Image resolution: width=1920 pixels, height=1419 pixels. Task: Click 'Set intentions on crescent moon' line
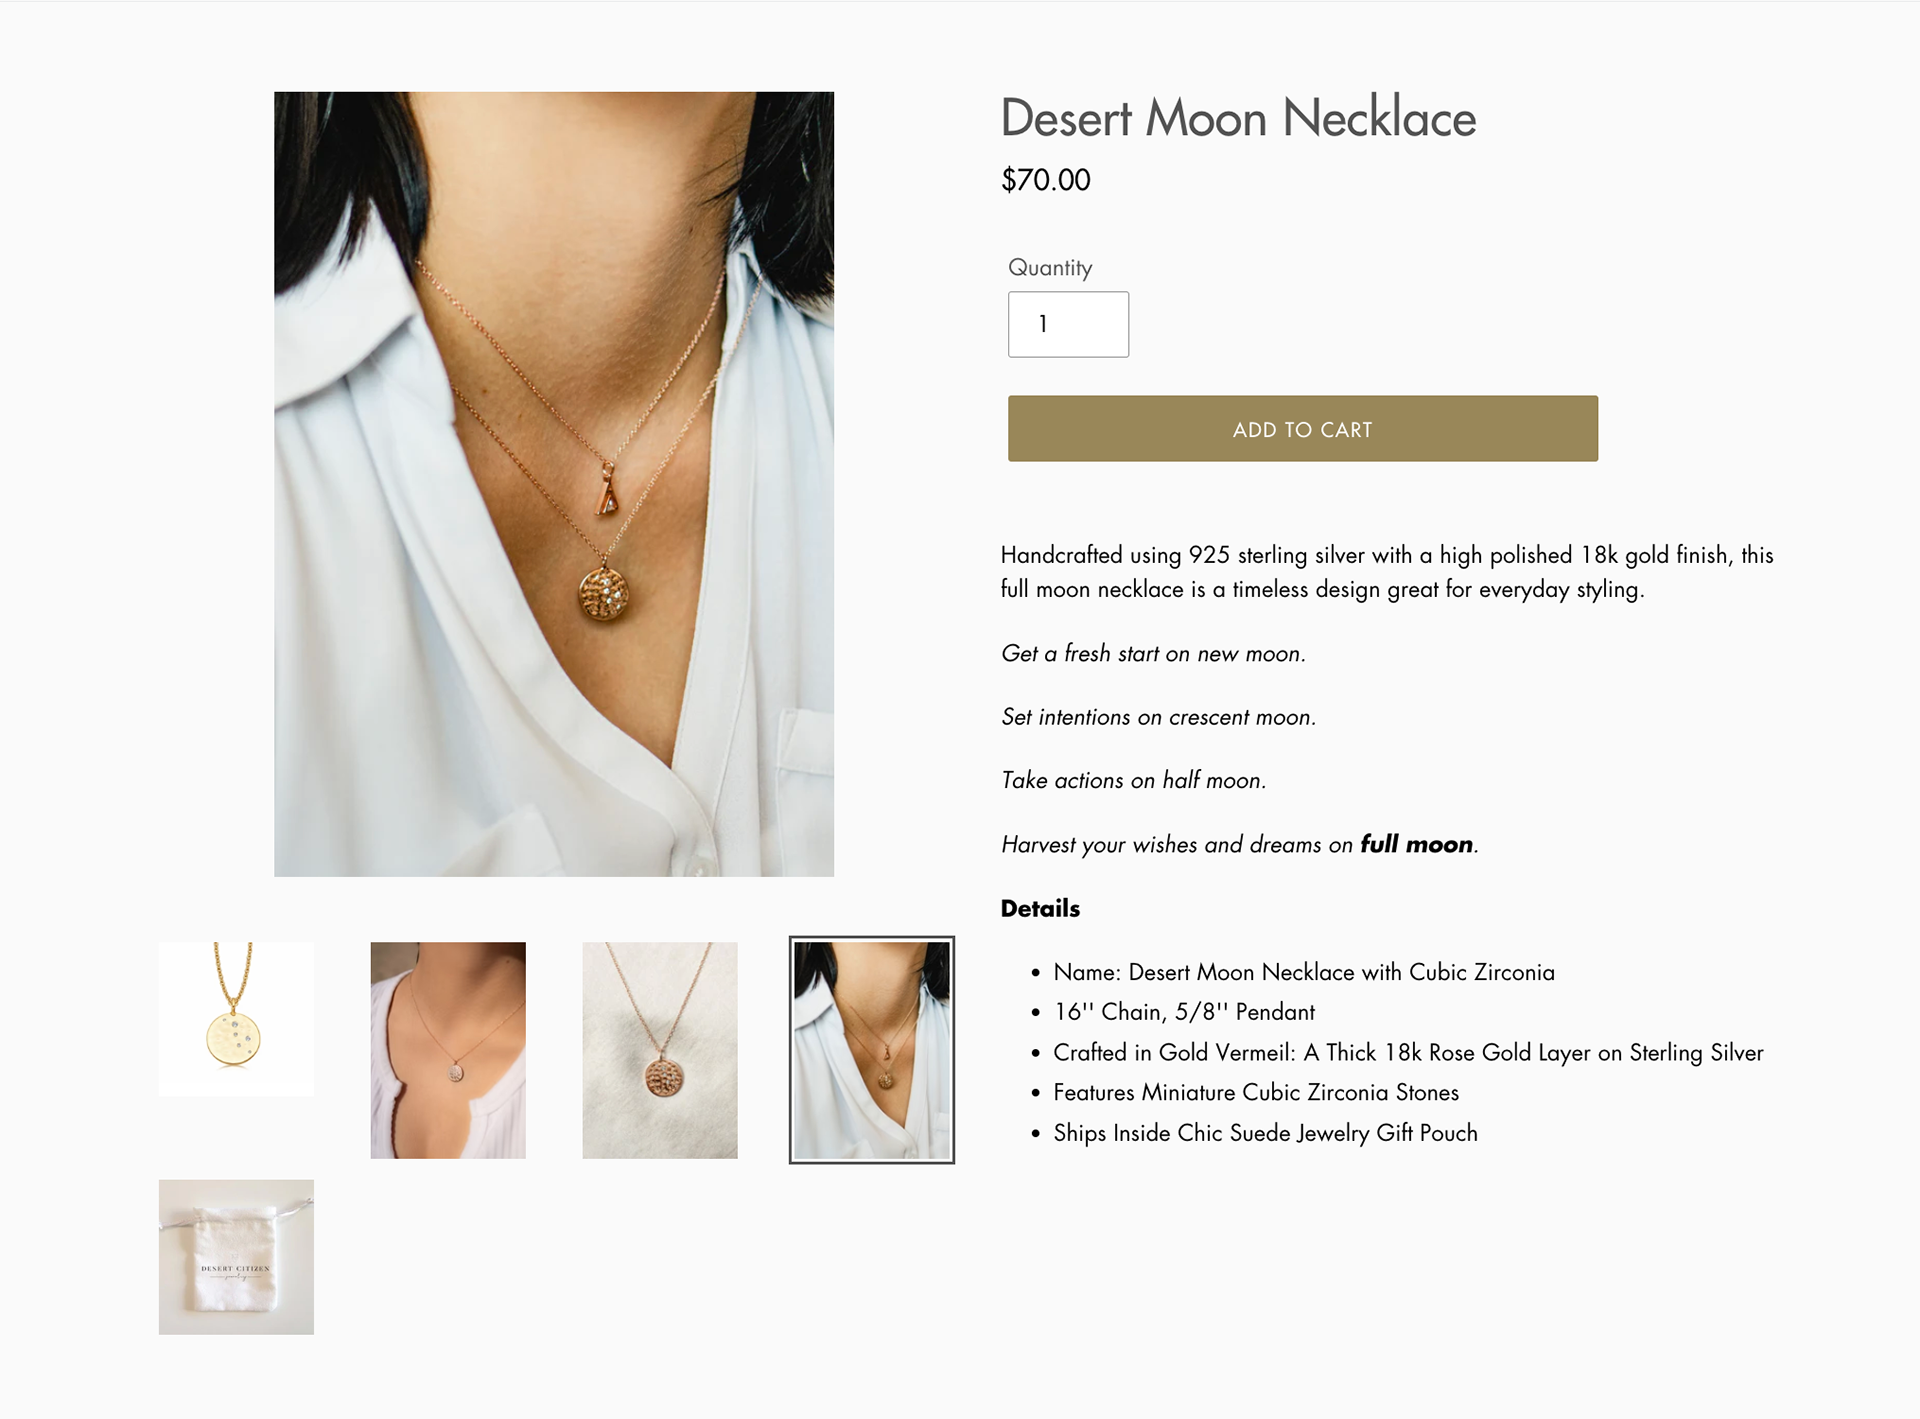pos(1158,718)
